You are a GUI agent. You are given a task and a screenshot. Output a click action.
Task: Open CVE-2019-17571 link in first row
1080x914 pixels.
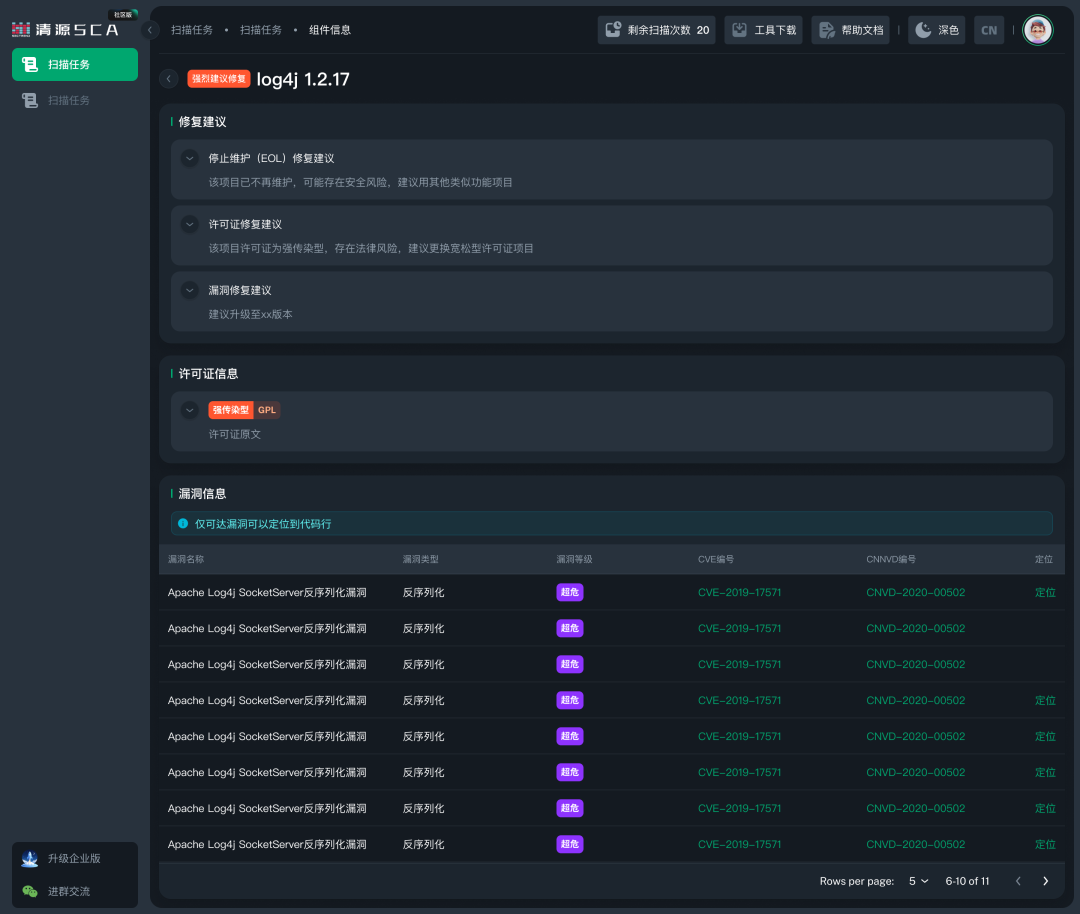739,592
